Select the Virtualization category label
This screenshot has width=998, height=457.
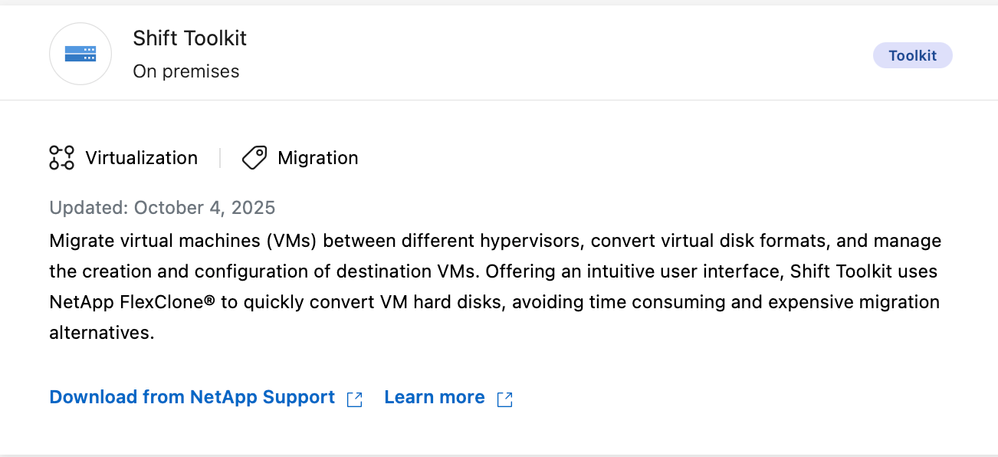(x=141, y=158)
